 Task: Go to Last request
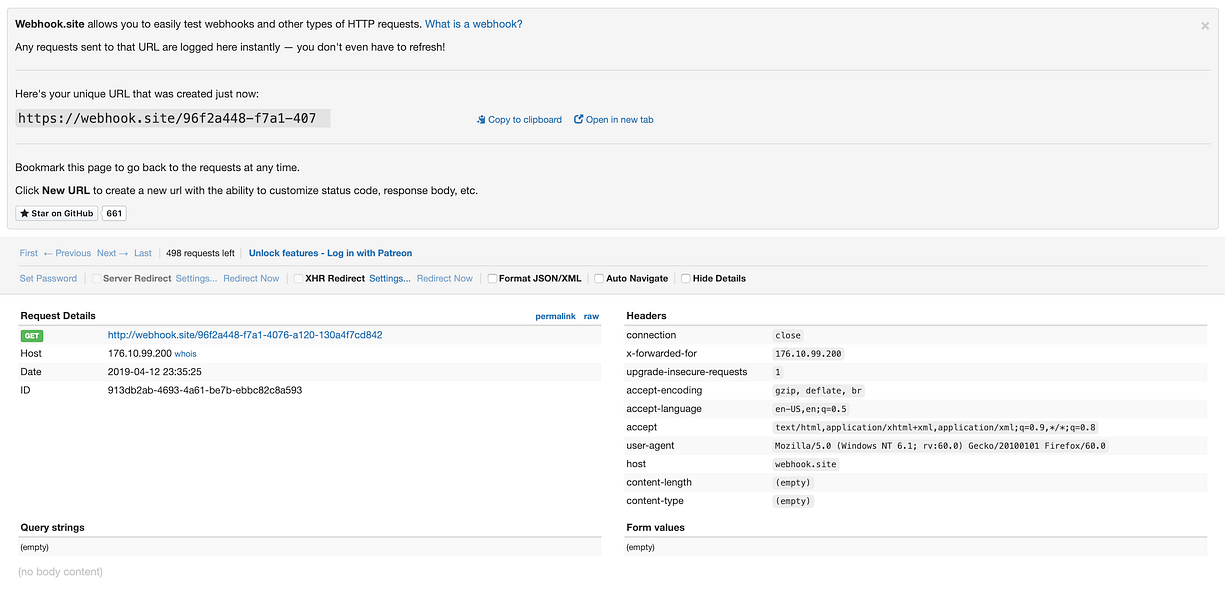(143, 253)
